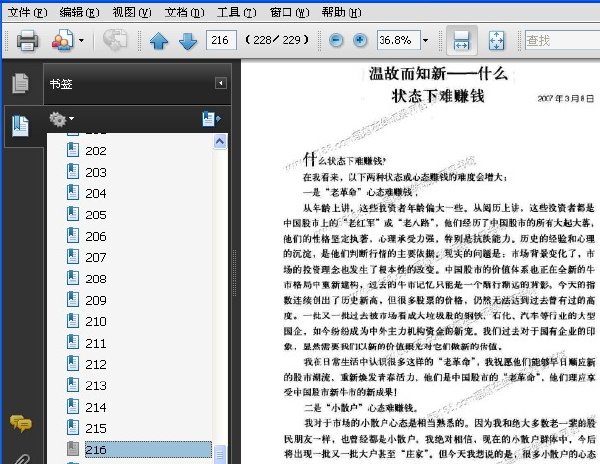Go to previous page with up arrow
The image size is (600, 464).
(x=159, y=41)
